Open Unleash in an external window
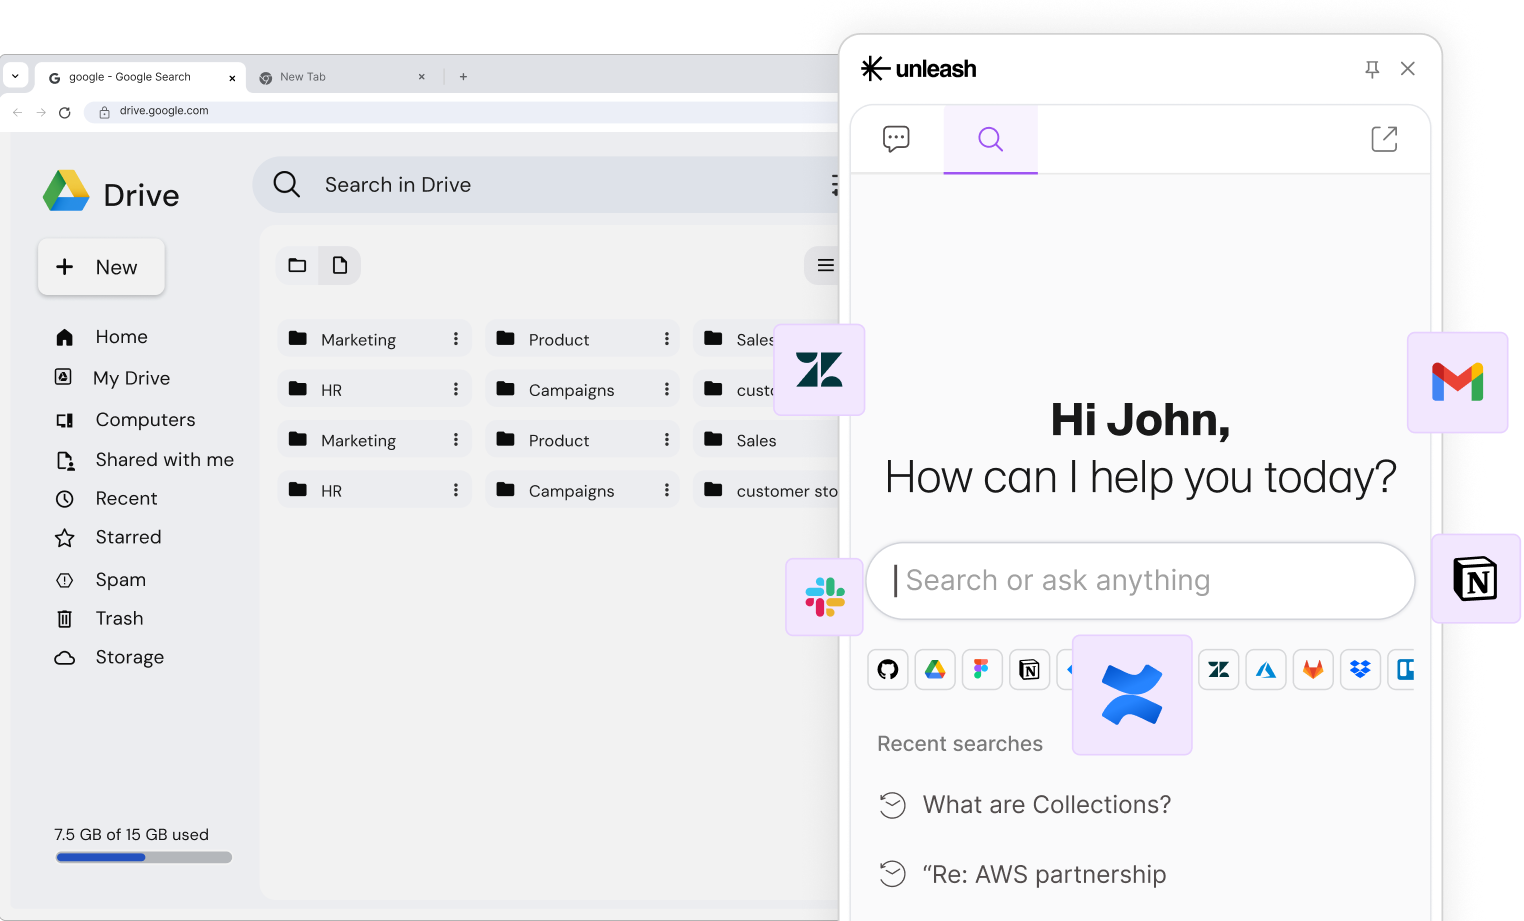 [1384, 139]
